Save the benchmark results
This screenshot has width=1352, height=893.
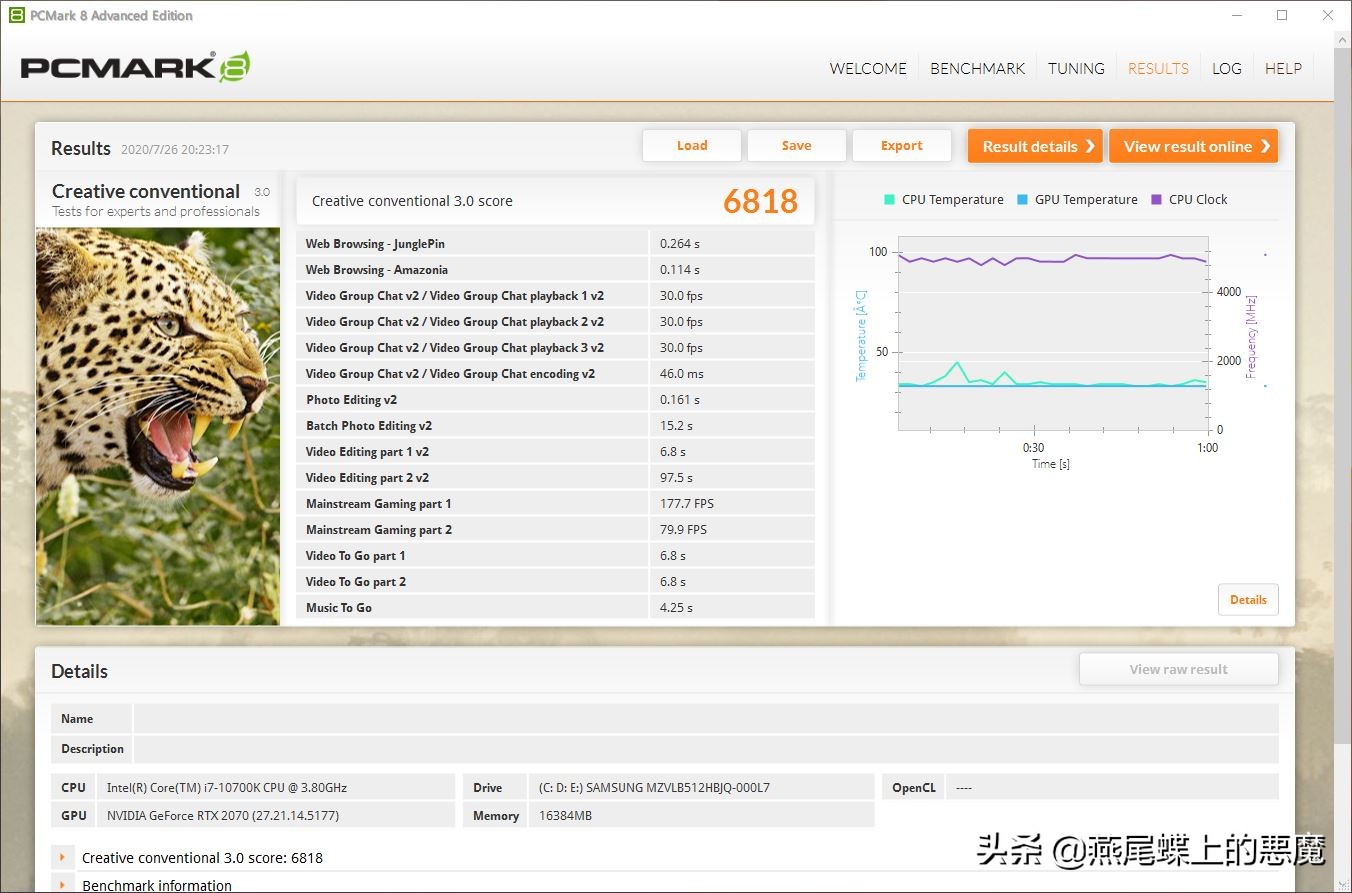796,145
